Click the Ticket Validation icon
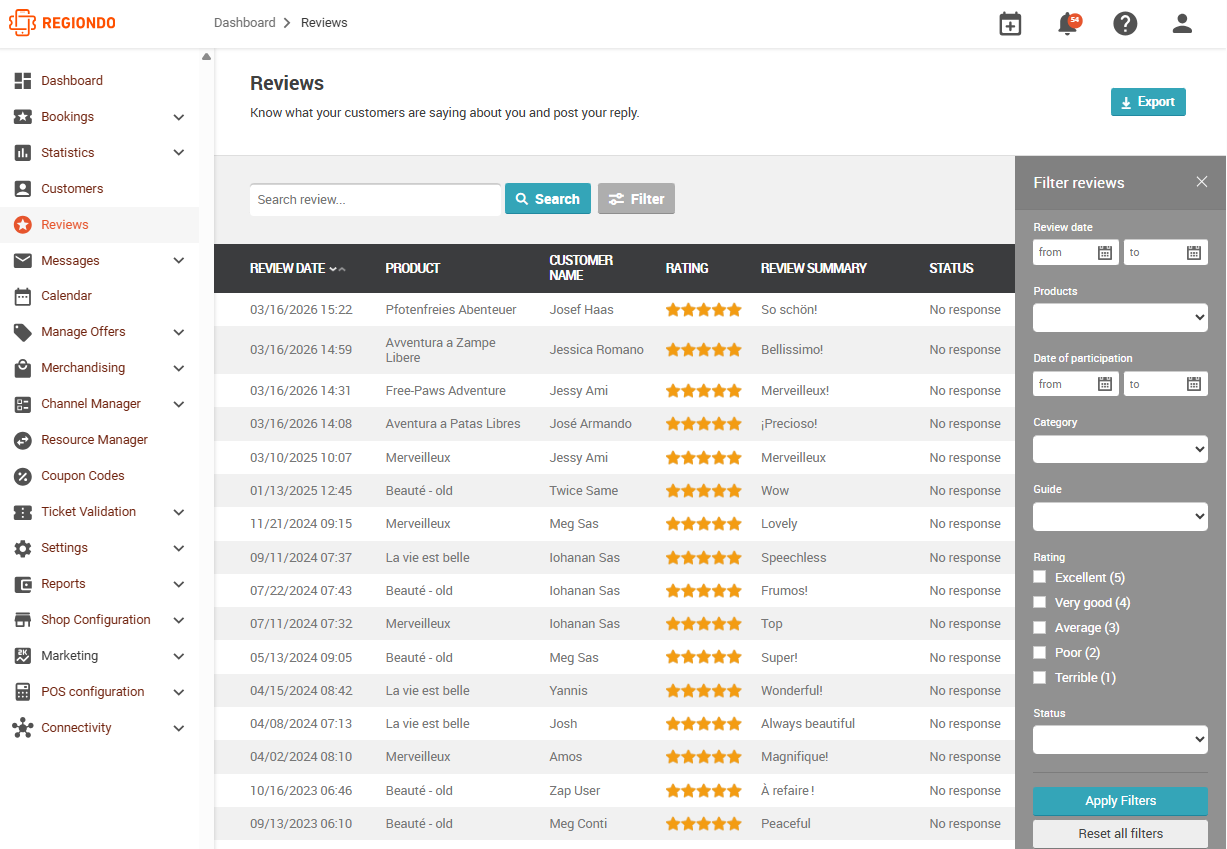 [23, 512]
